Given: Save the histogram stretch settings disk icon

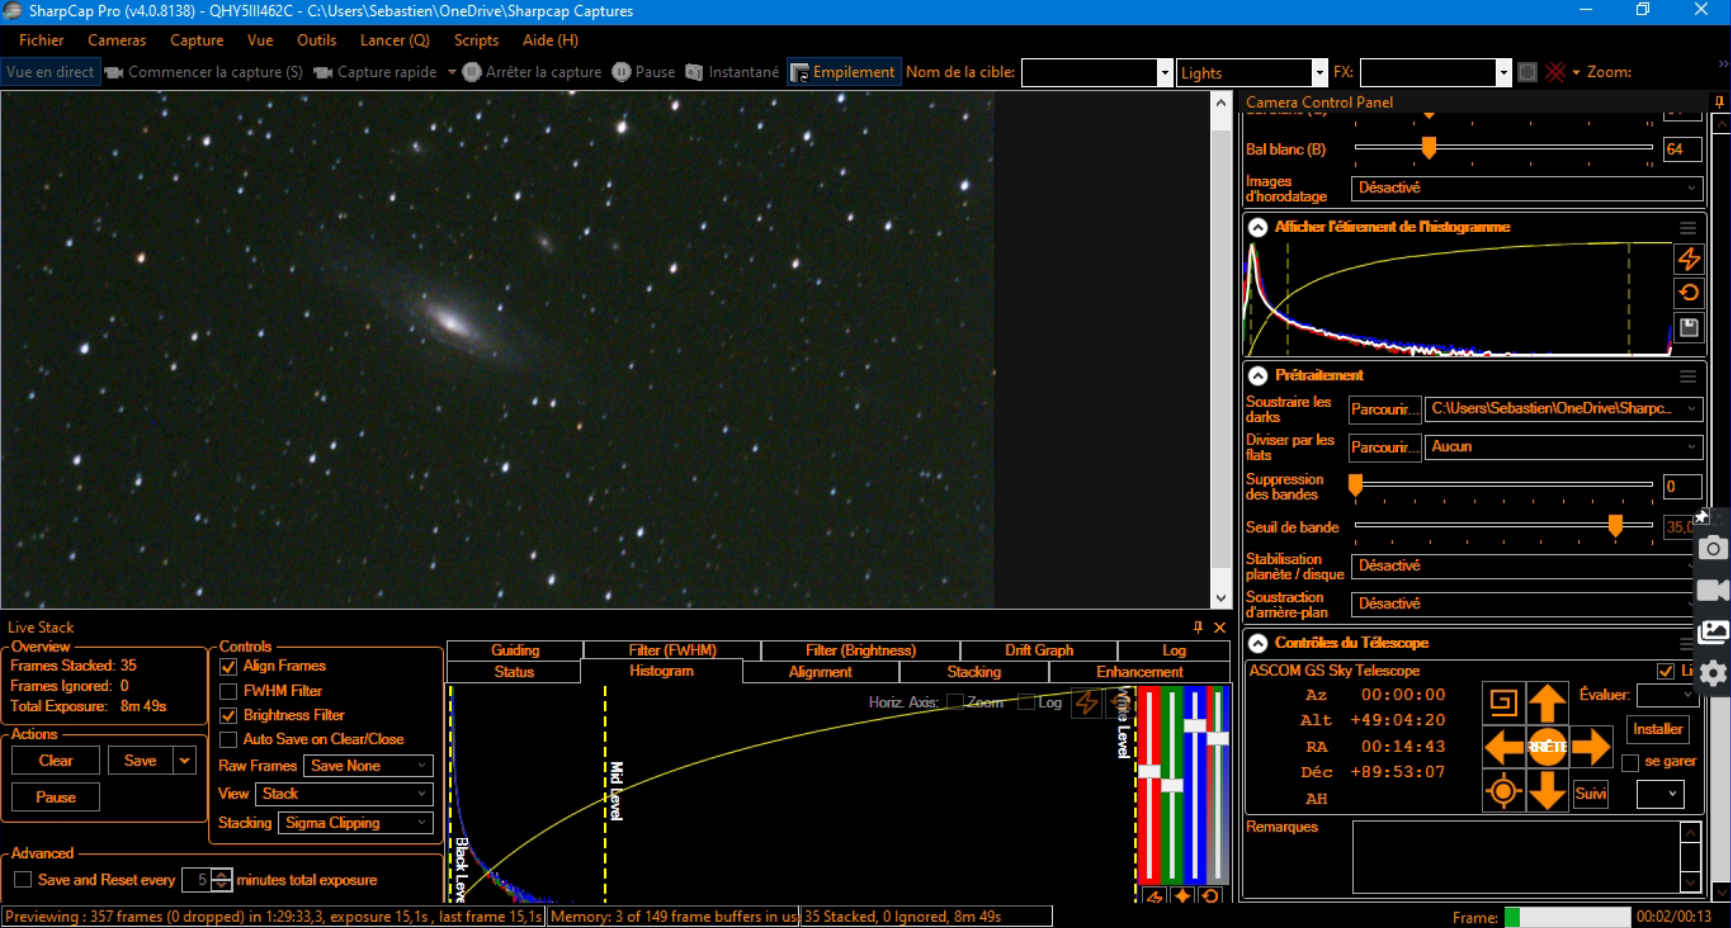Looking at the screenshot, I should point(1689,327).
